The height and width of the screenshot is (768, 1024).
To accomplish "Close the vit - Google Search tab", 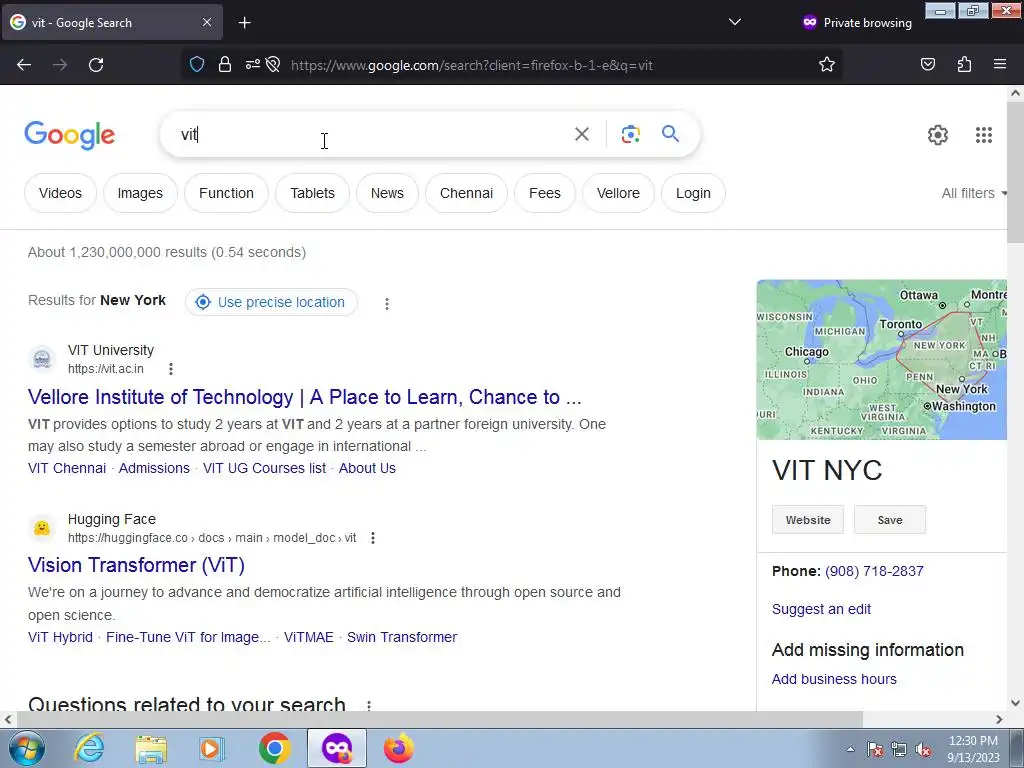I will point(206,22).
